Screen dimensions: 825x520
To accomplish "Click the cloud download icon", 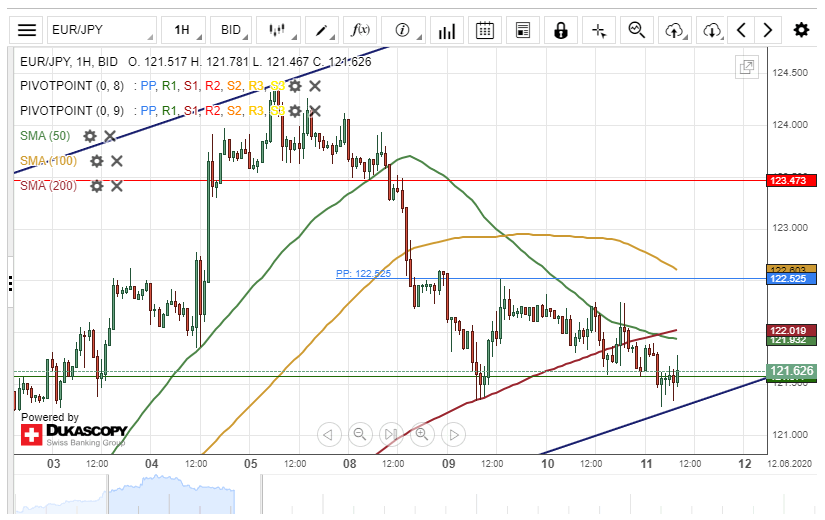I will pos(712,30).
